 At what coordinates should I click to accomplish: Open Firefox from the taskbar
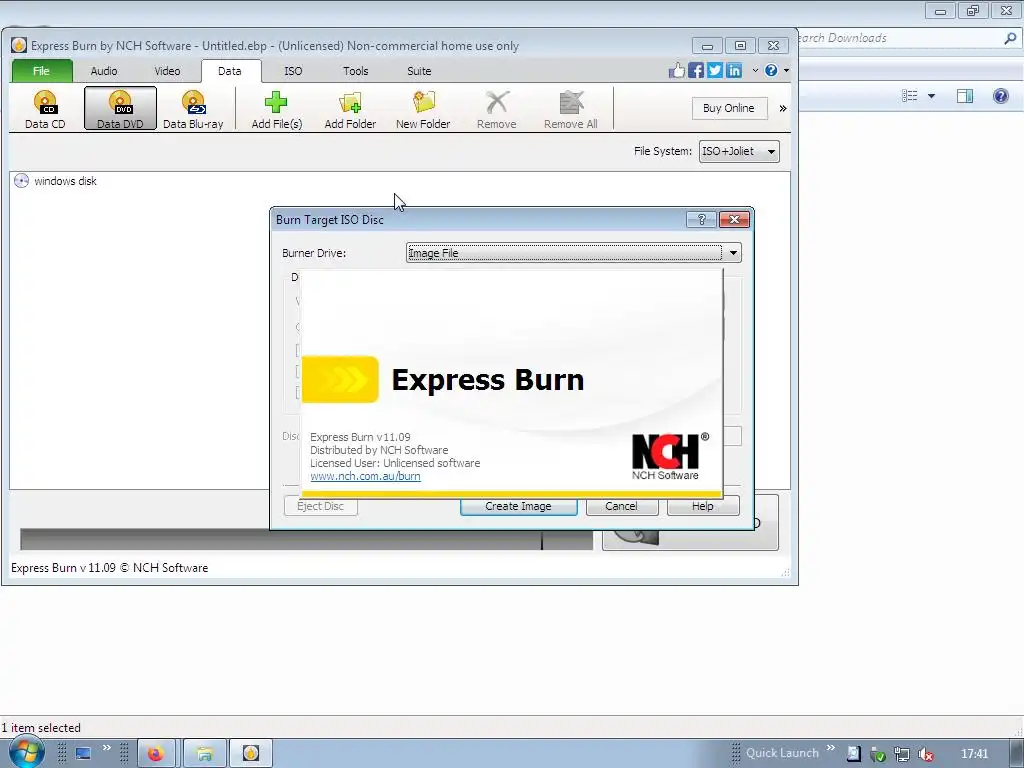(x=155, y=754)
